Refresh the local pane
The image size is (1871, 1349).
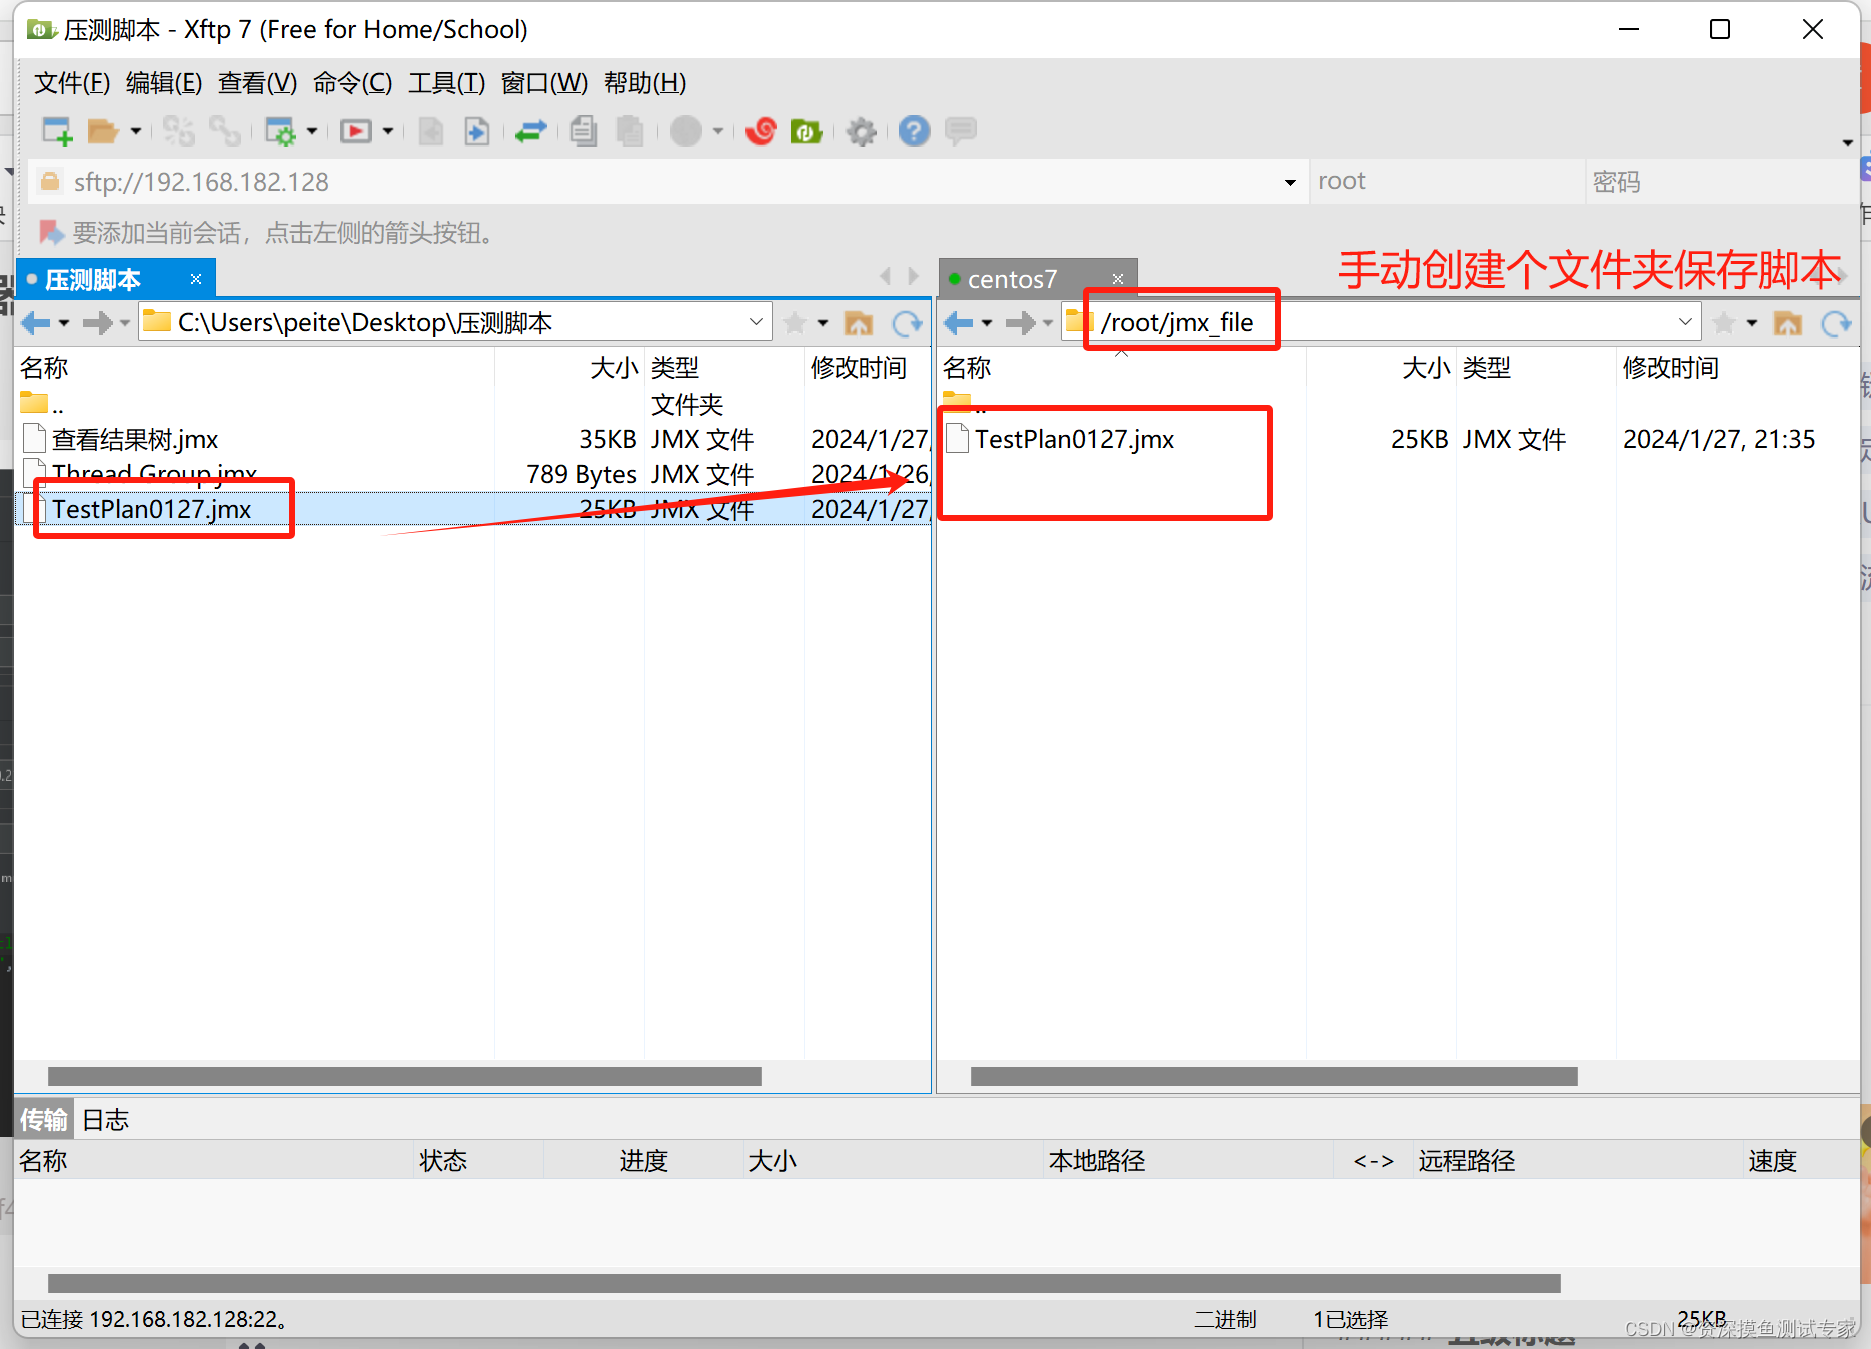tap(907, 323)
